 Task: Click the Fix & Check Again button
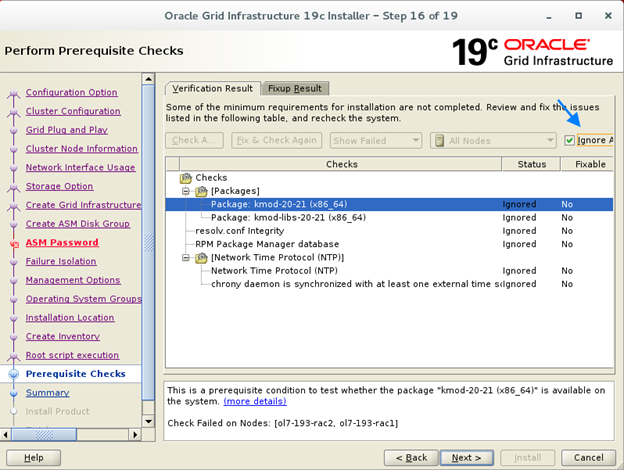pos(277,140)
